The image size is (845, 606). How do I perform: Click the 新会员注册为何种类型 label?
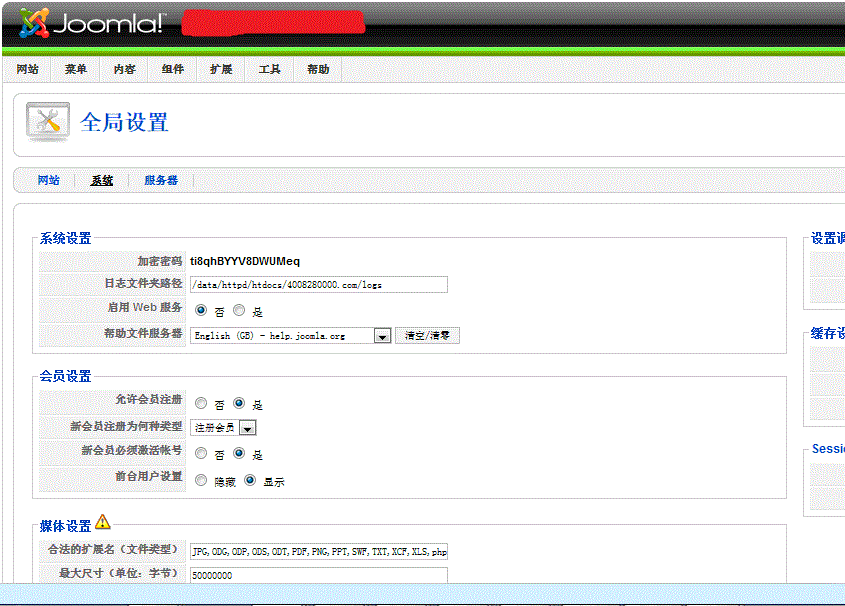point(126,426)
